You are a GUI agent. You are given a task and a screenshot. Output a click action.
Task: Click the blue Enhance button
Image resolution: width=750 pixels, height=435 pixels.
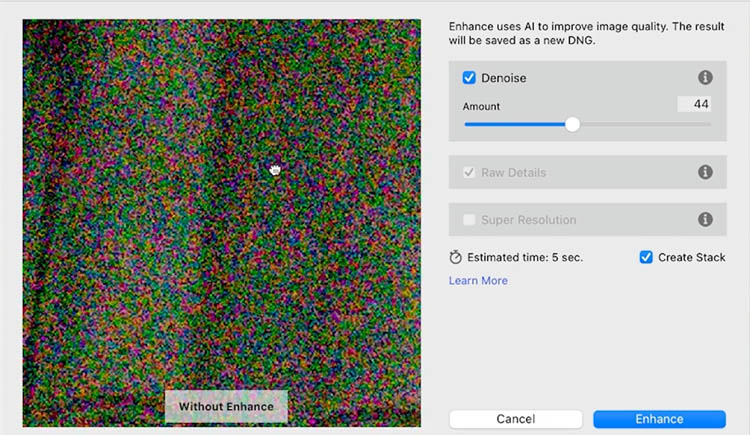point(659,419)
